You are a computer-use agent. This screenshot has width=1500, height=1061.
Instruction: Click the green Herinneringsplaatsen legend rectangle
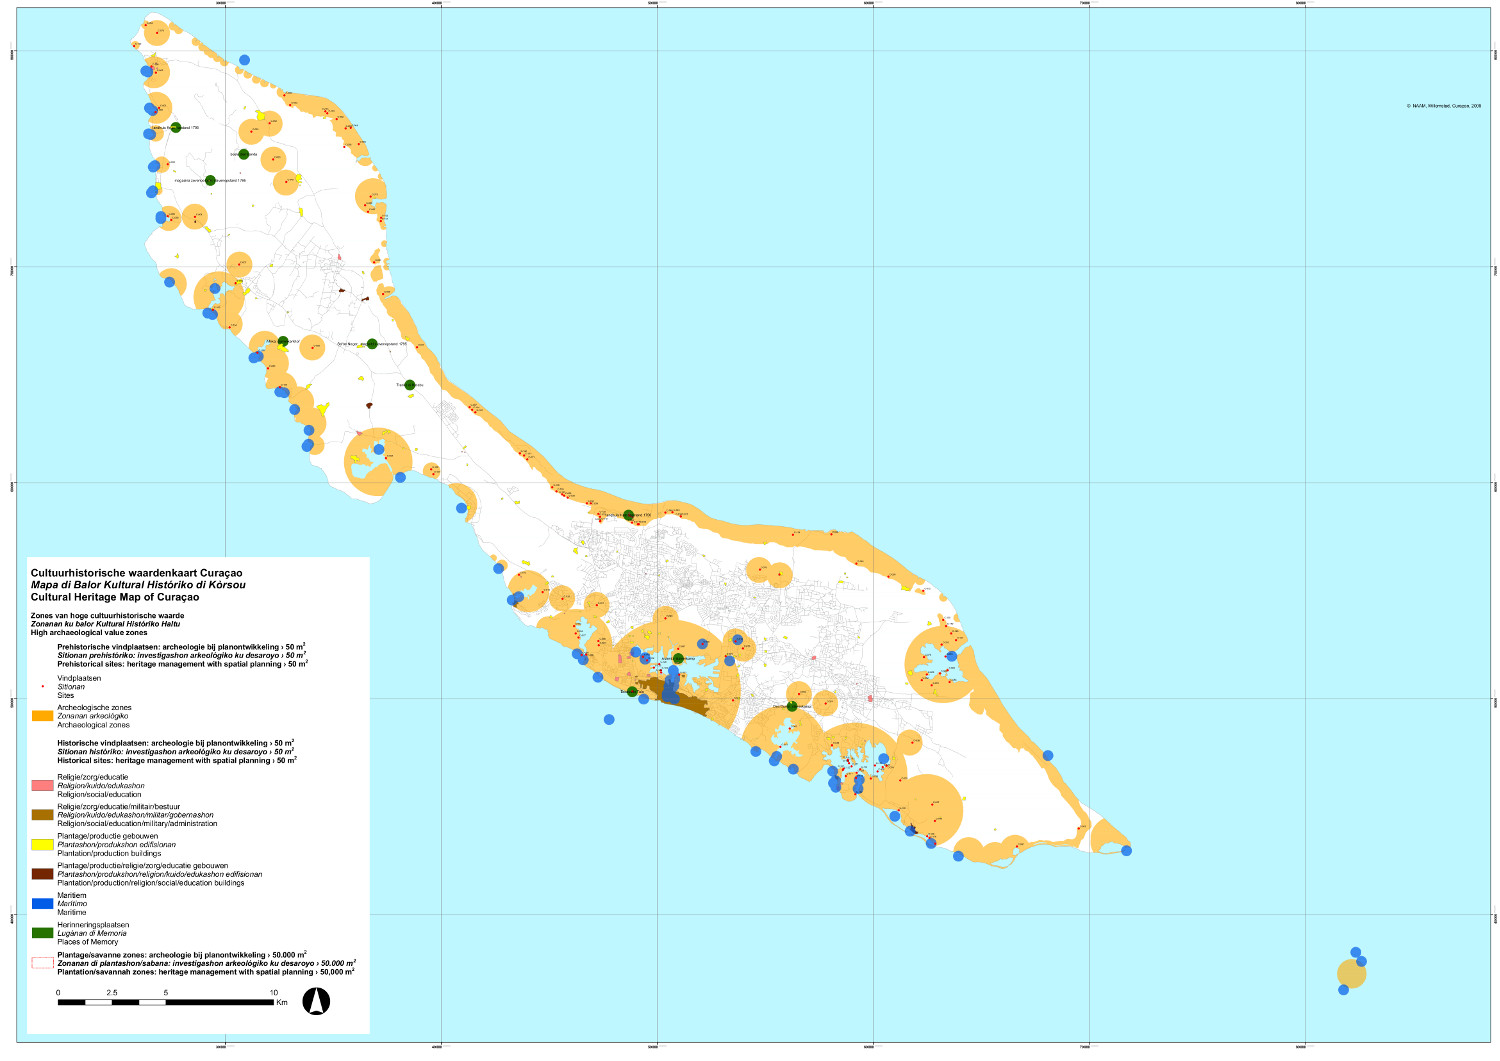tap(40, 930)
